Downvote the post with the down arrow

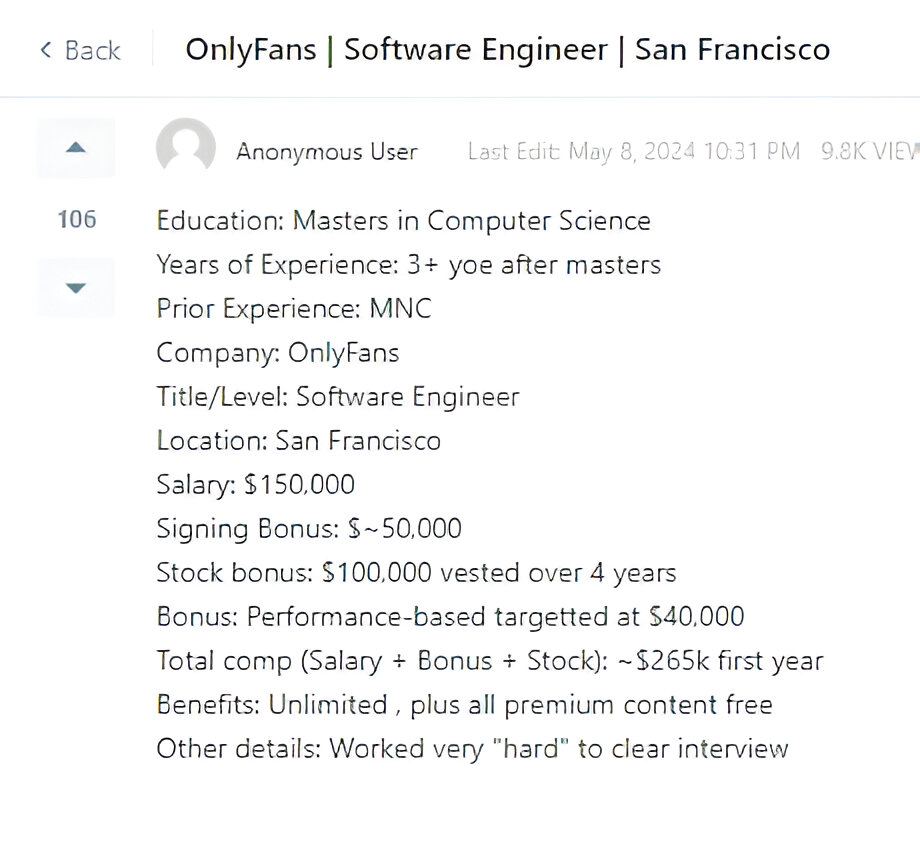point(75,288)
